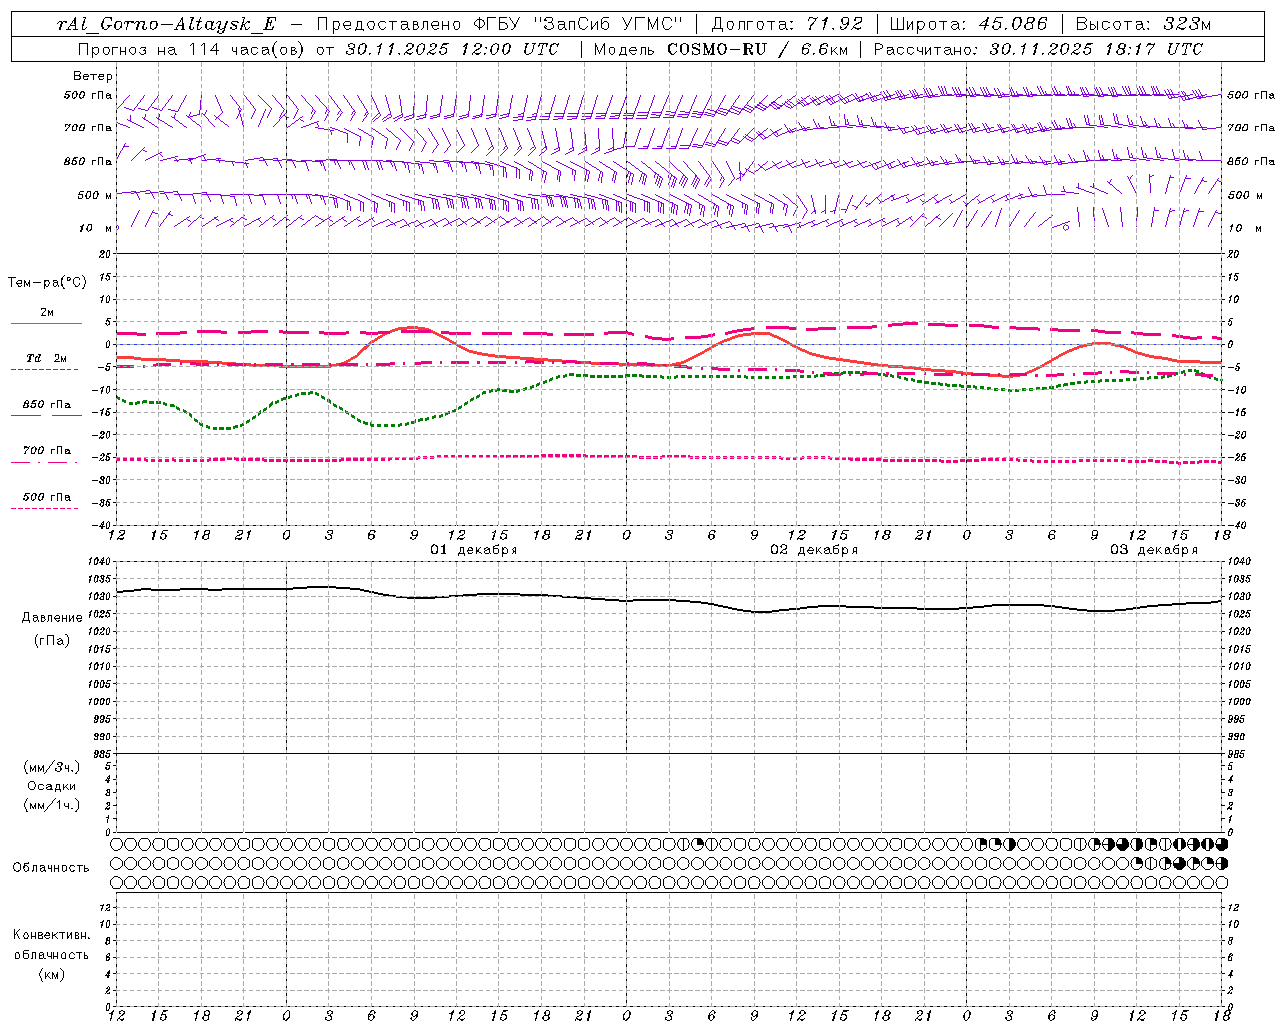Click the station title rAl_Gorno-Altaysk_E

coord(166,24)
